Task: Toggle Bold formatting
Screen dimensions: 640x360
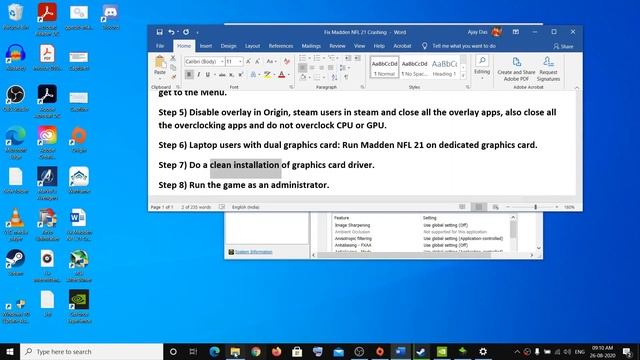Action: click(x=189, y=75)
